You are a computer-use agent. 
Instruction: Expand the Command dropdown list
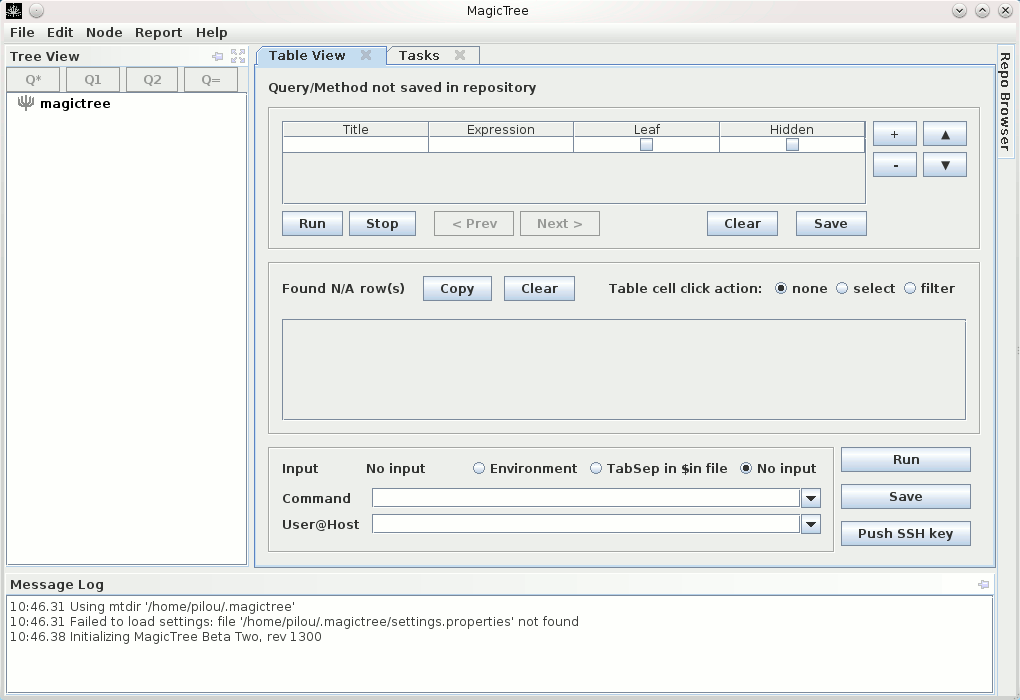pyautogui.click(x=811, y=499)
